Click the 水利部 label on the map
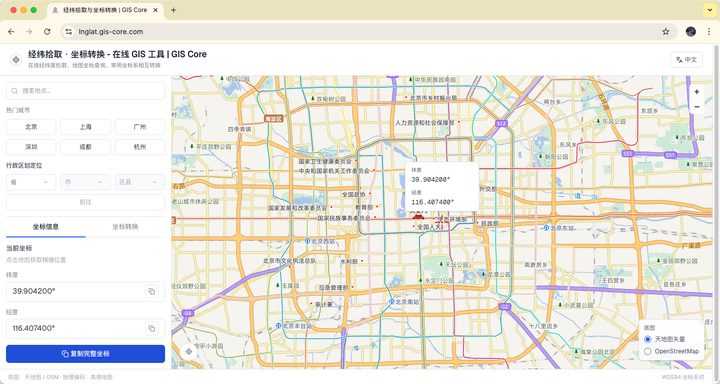Screen dimensions: 720x384 [349, 261]
